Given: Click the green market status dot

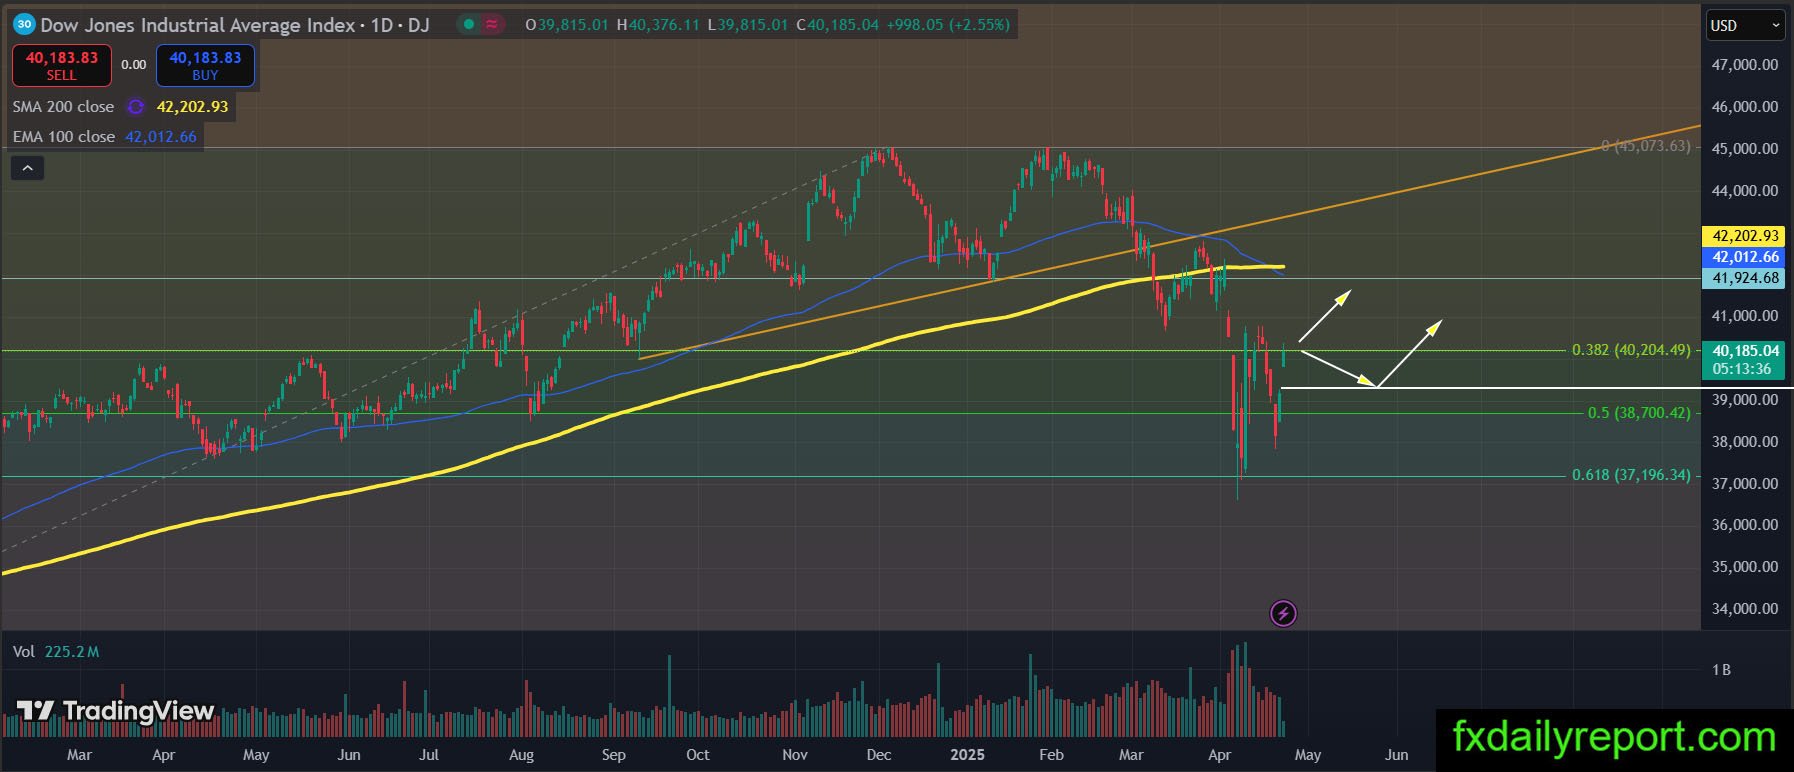Looking at the screenshot, I should click(x=469, y=24).
